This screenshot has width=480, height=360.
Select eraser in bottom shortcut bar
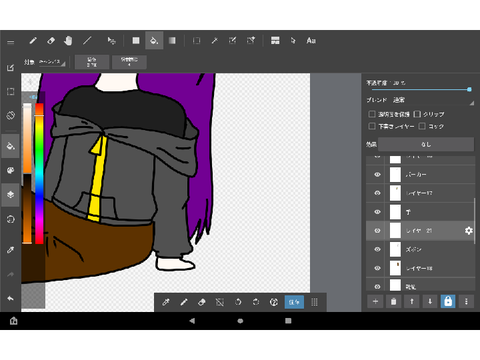202,302
